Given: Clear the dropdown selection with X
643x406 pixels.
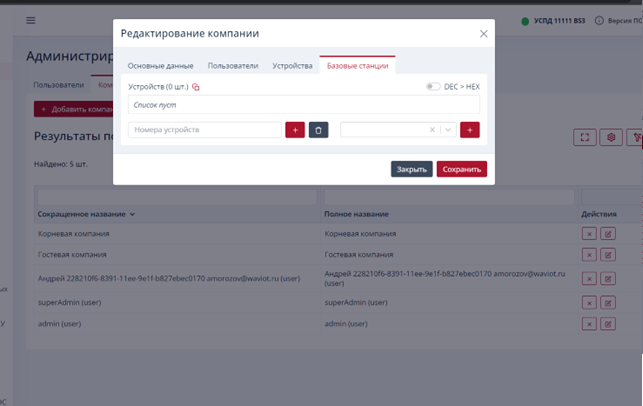Looking at the screenshot, I should pyautogui.click(x=432, y=130).
